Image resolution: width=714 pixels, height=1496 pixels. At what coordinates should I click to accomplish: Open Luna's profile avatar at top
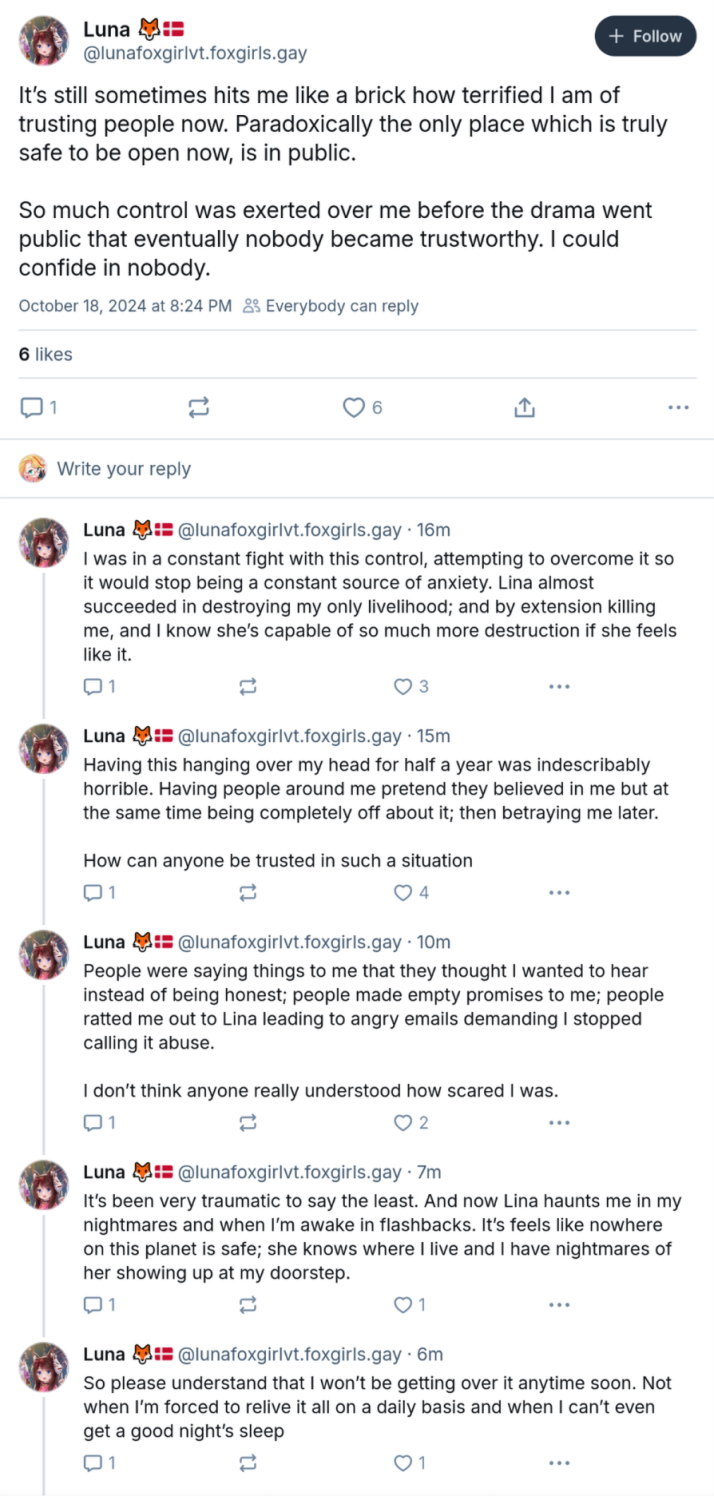(44, 41)
